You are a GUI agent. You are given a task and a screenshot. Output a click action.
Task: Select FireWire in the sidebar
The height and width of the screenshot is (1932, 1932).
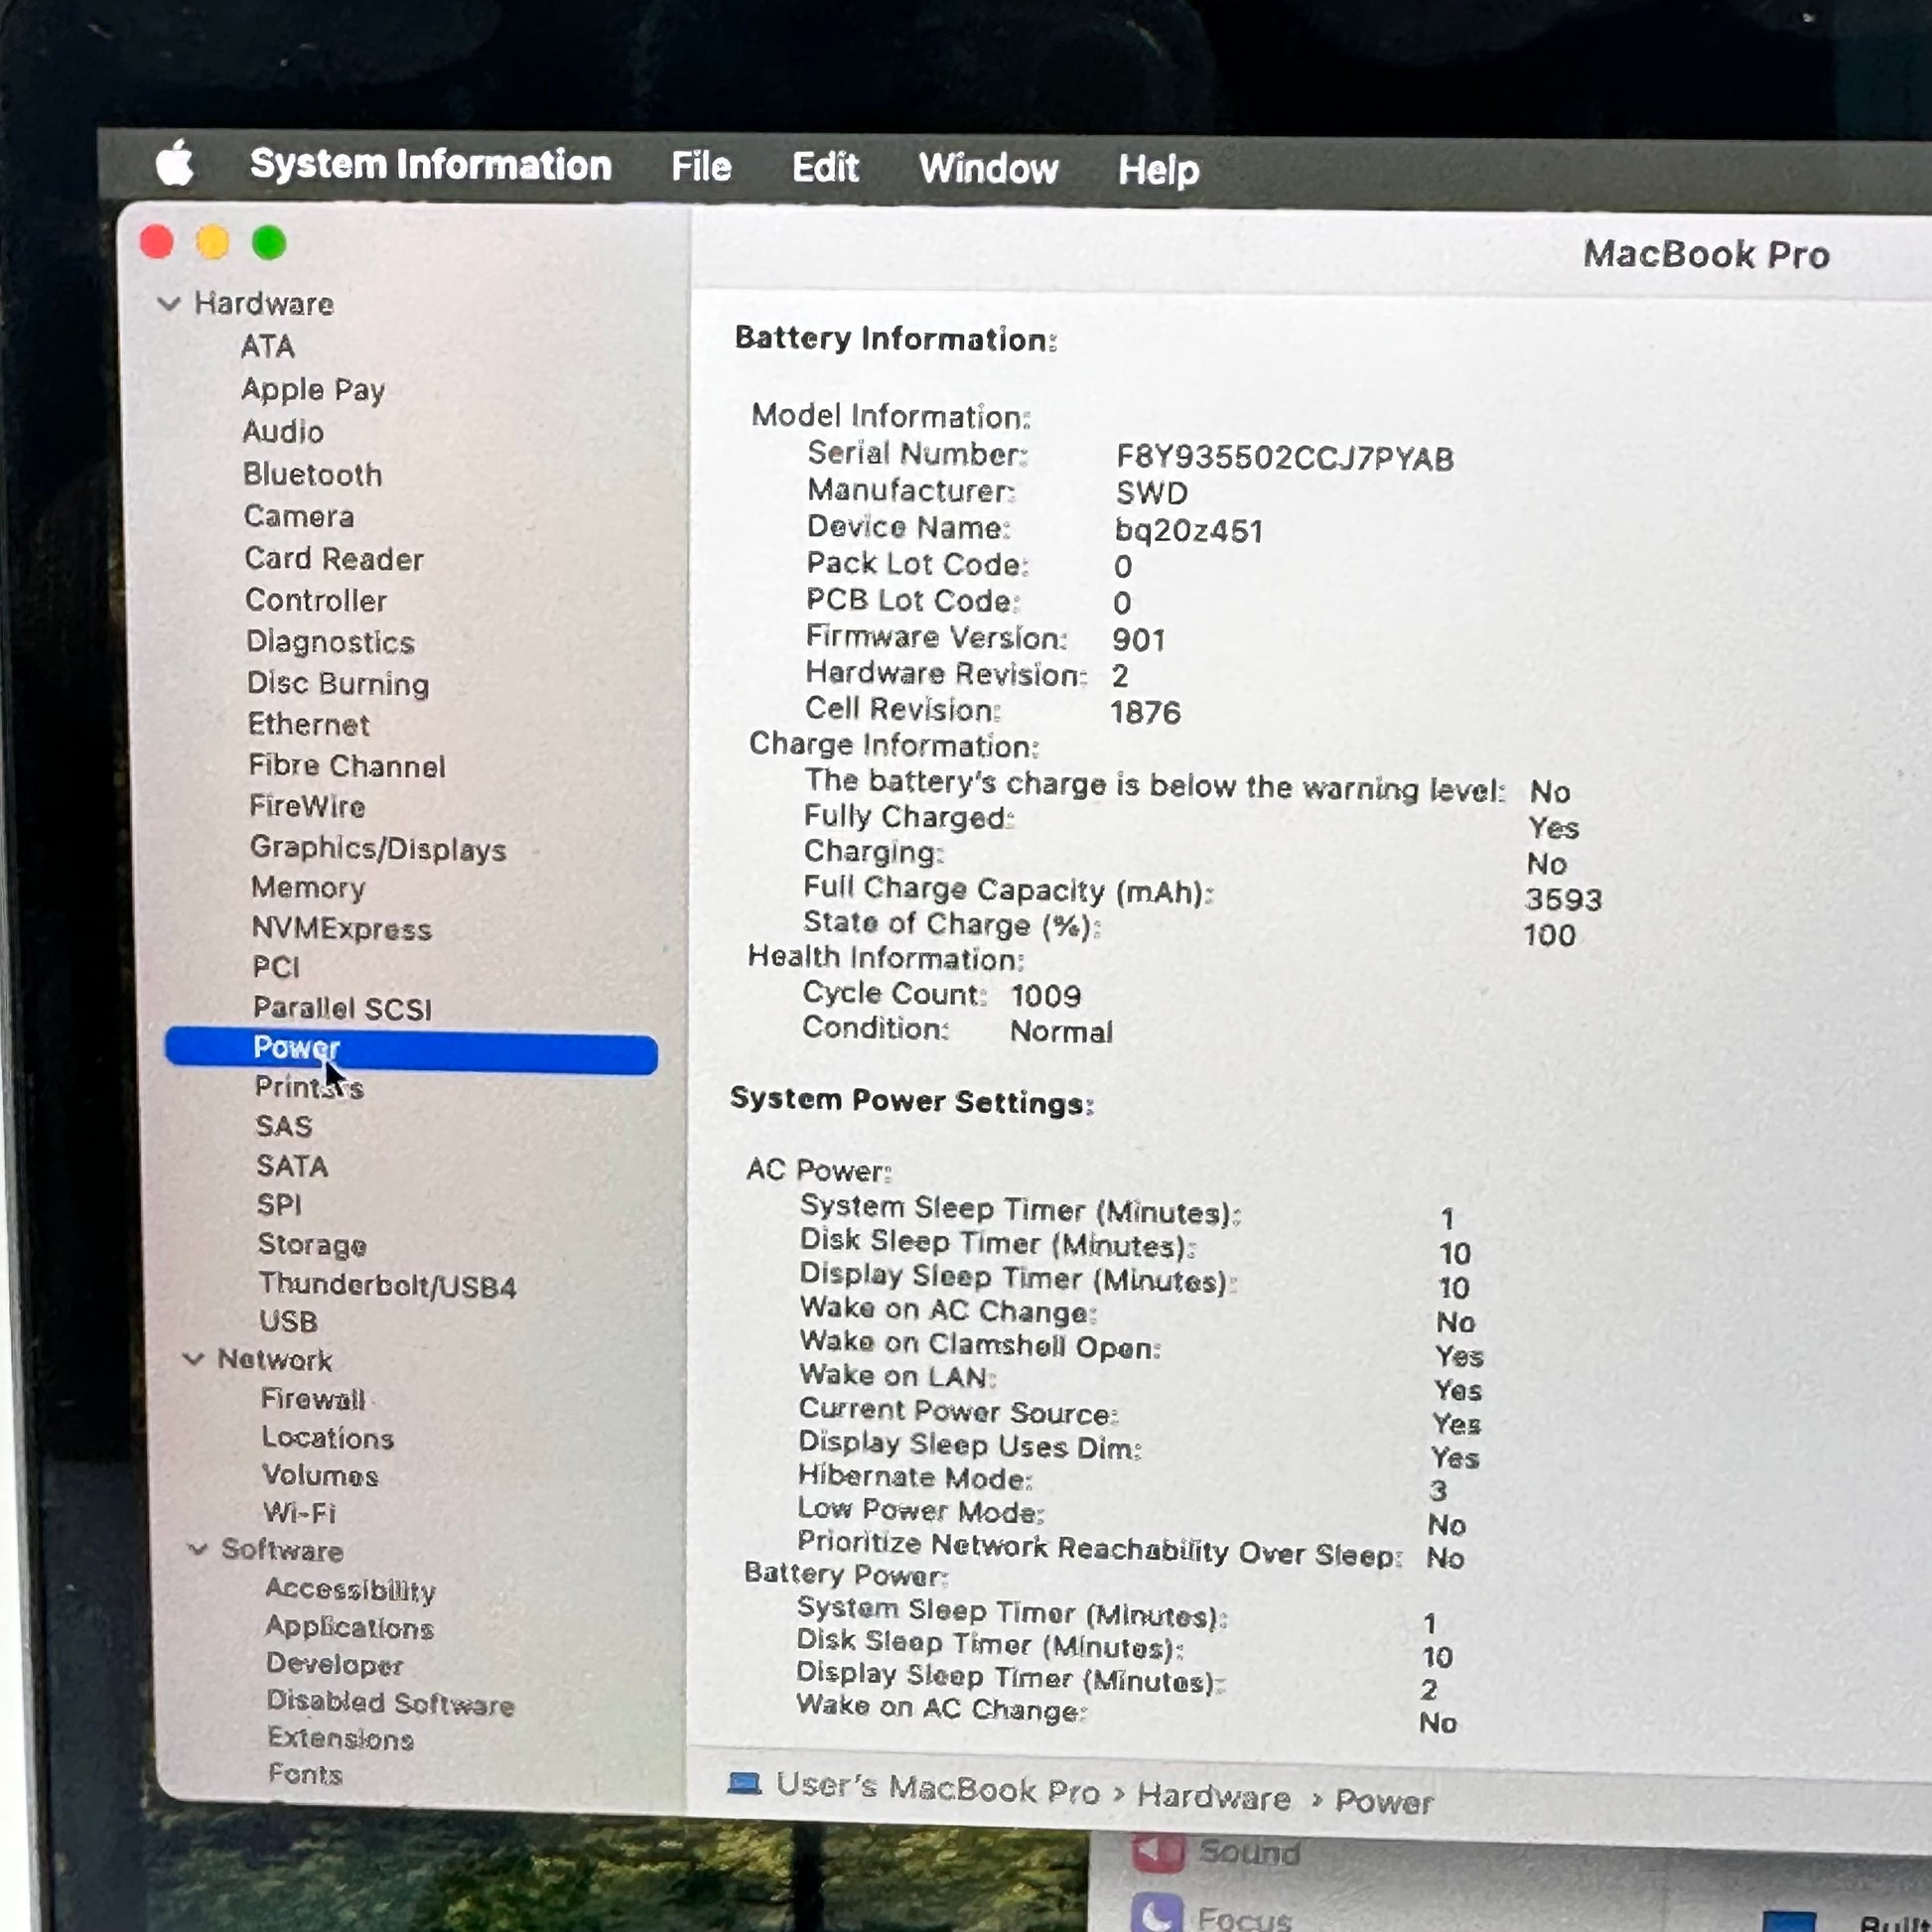coord(307,806)
